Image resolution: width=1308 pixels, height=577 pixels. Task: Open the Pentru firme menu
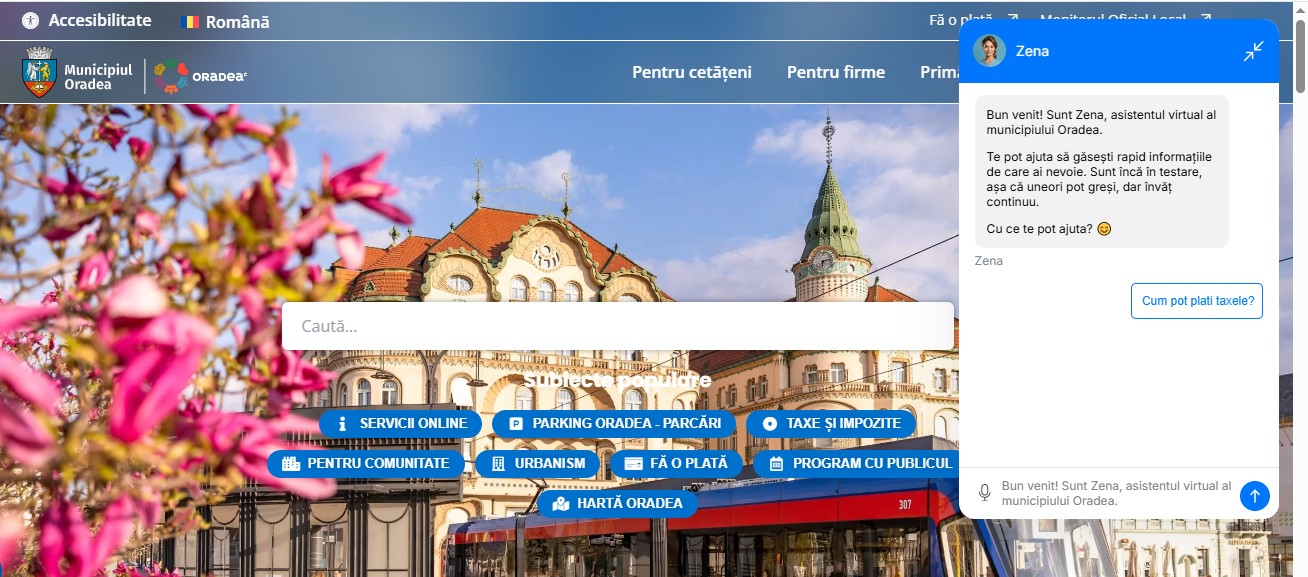[x=835, y=72]
